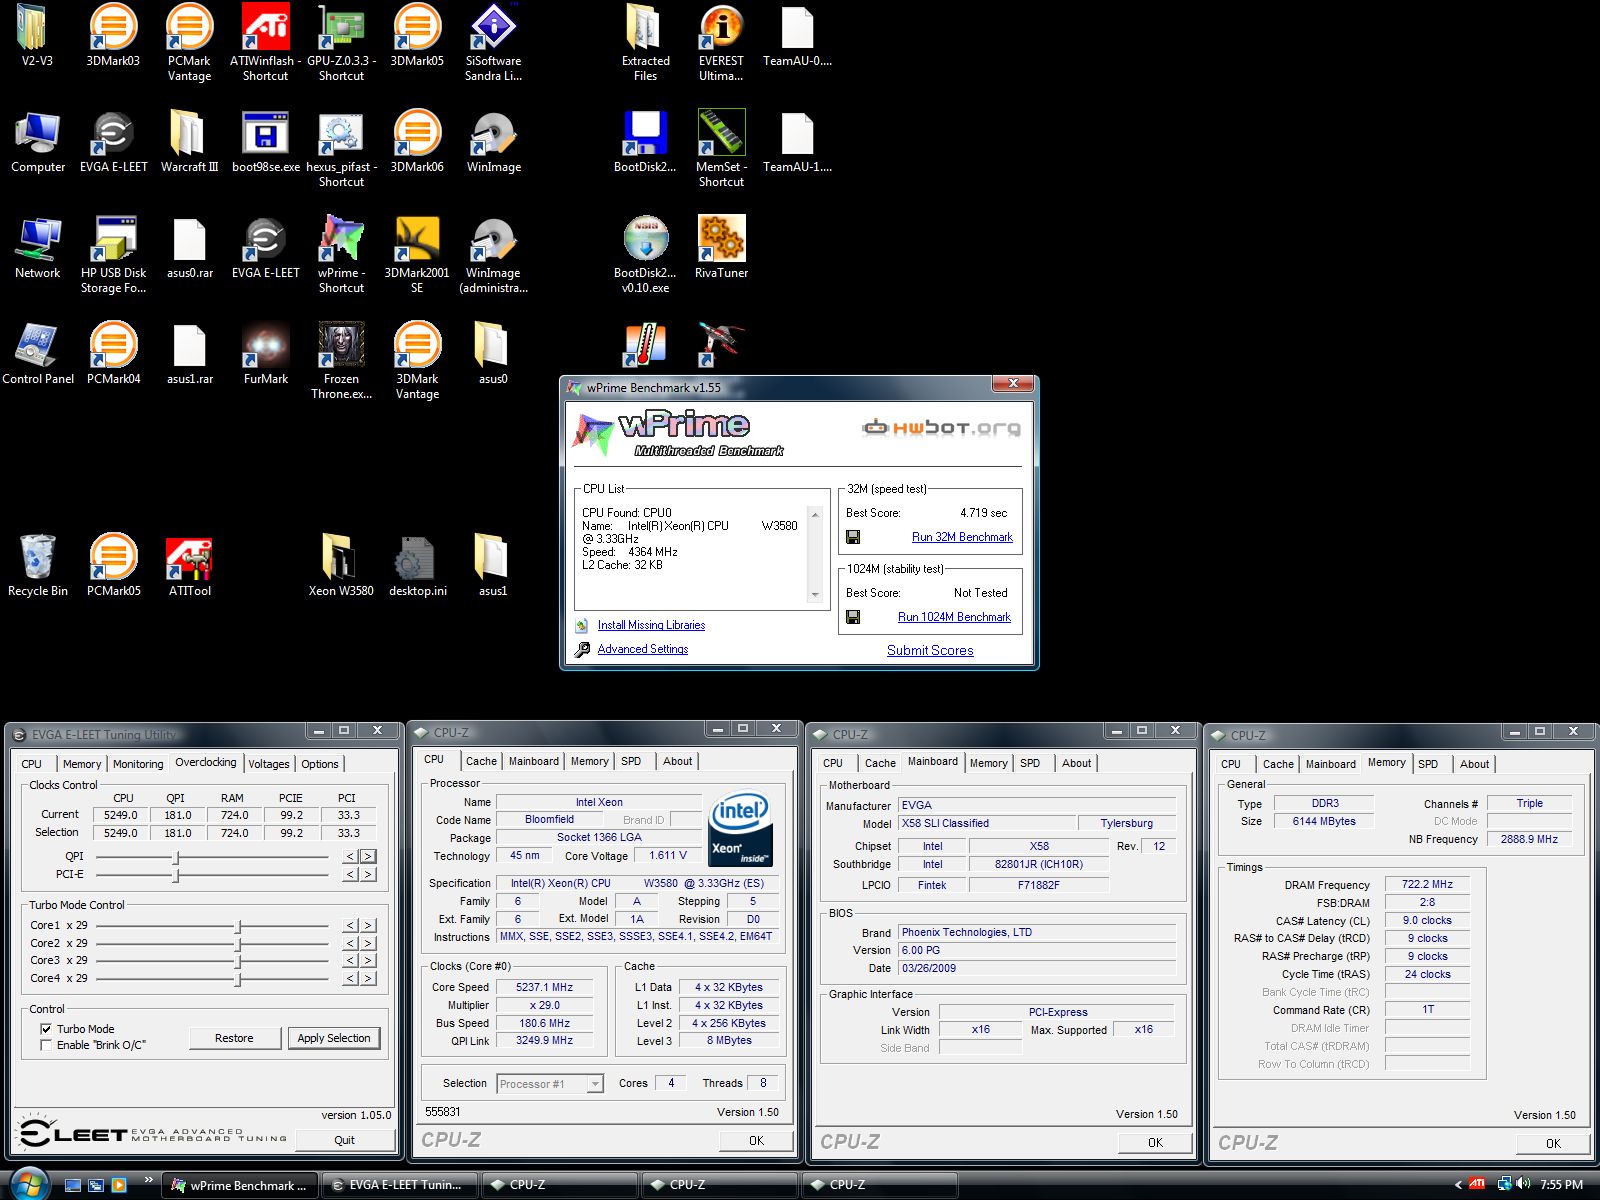Click volume icon in system tray
The image size is (1600, 1200).
[x=1523, y=1184]
